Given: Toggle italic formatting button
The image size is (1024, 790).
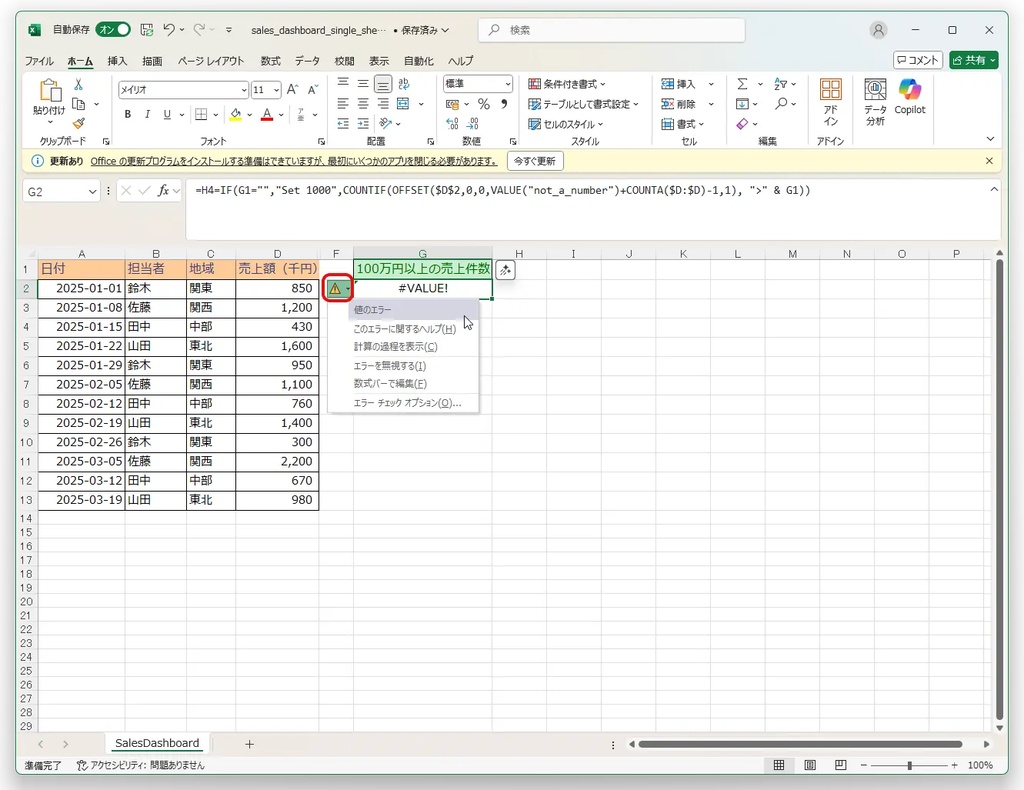Looking at the screenshot, I should 147,114.
